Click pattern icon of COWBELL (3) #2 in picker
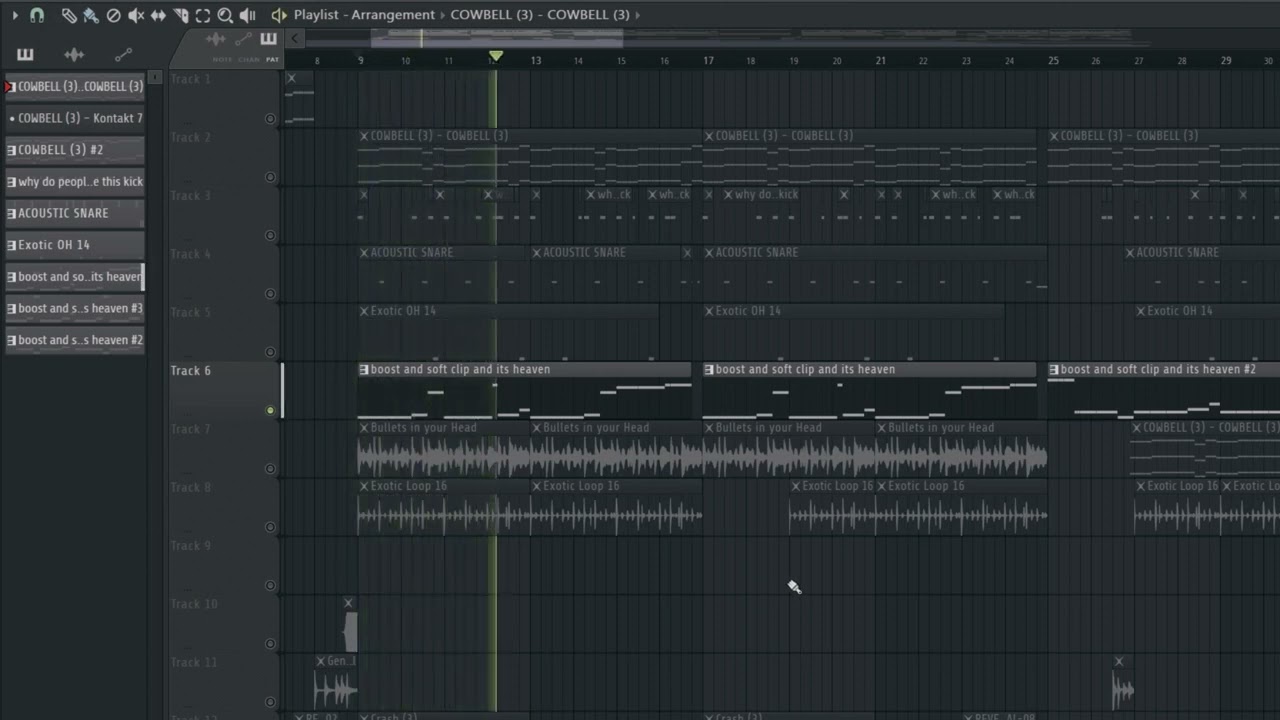1280x720 pixels. point(11,150)
